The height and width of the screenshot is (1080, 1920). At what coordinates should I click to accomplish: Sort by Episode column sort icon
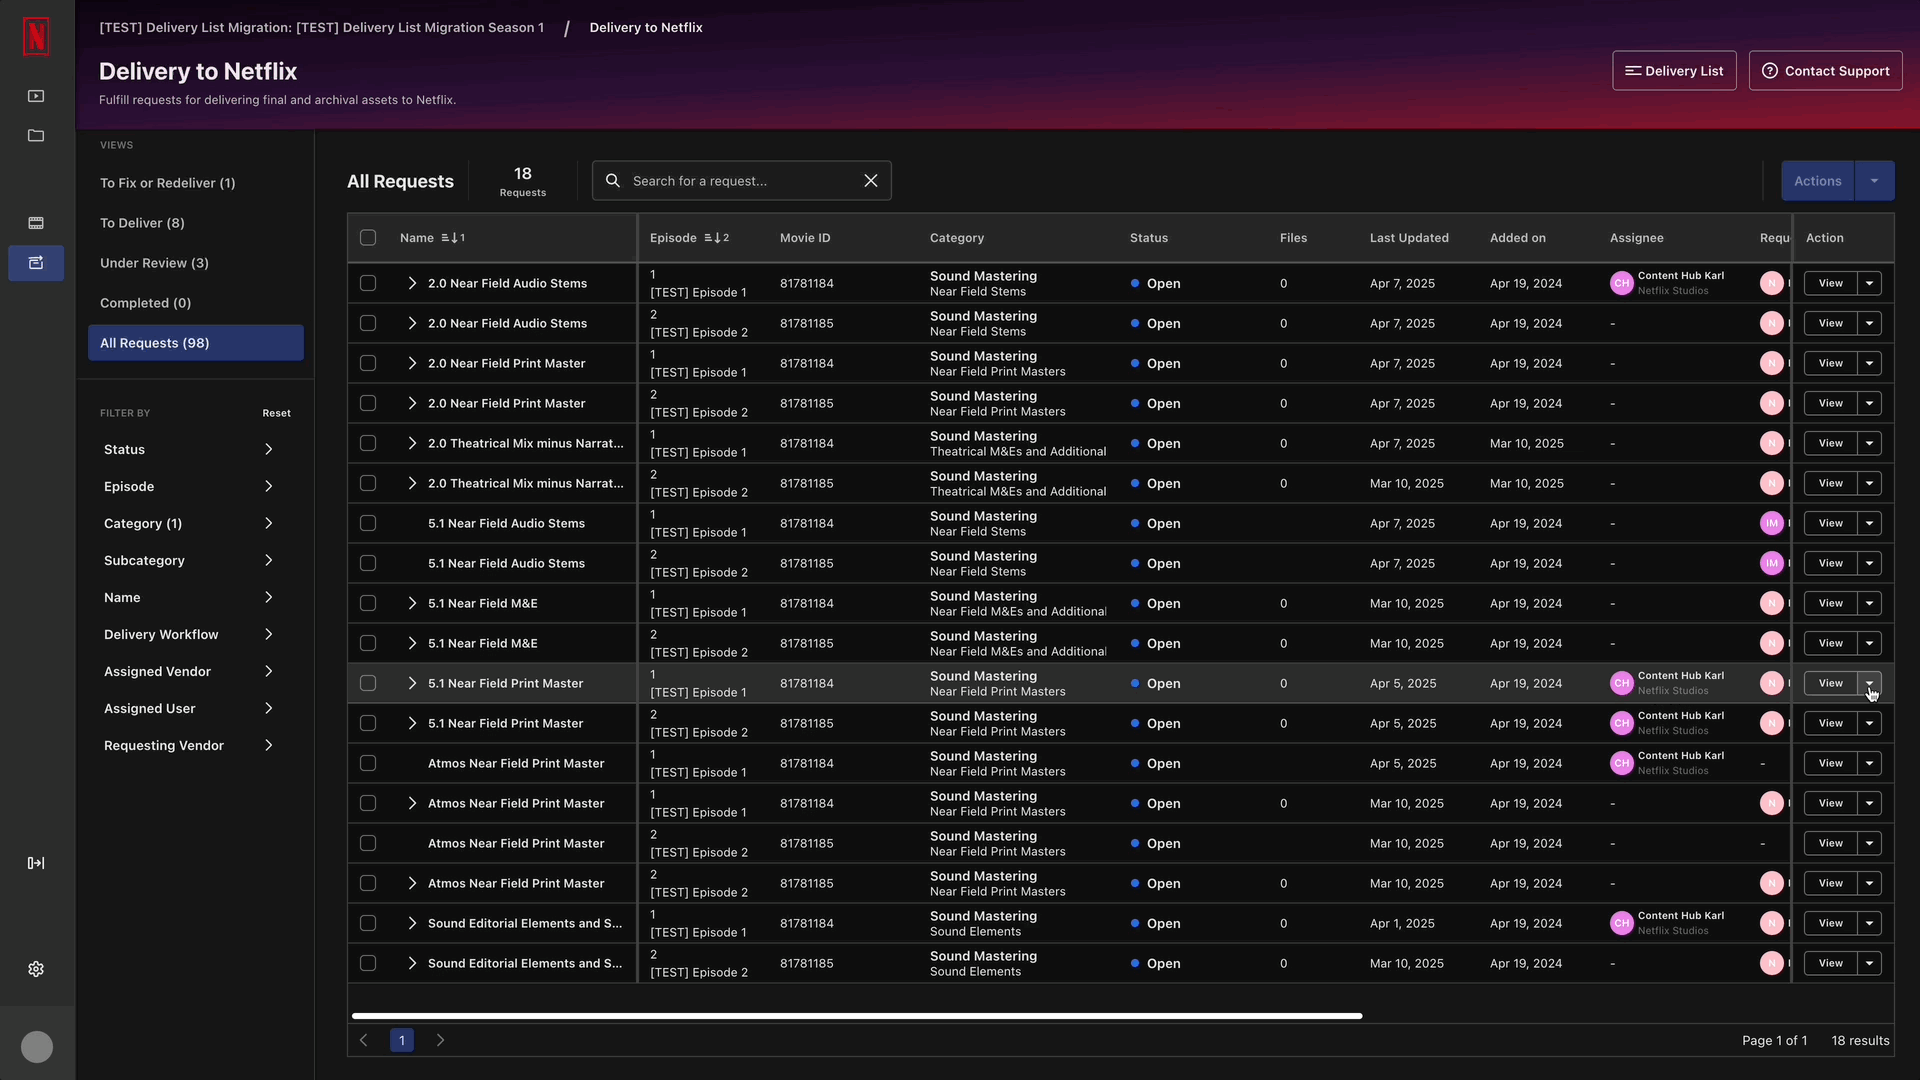click(x=717, y=238)
